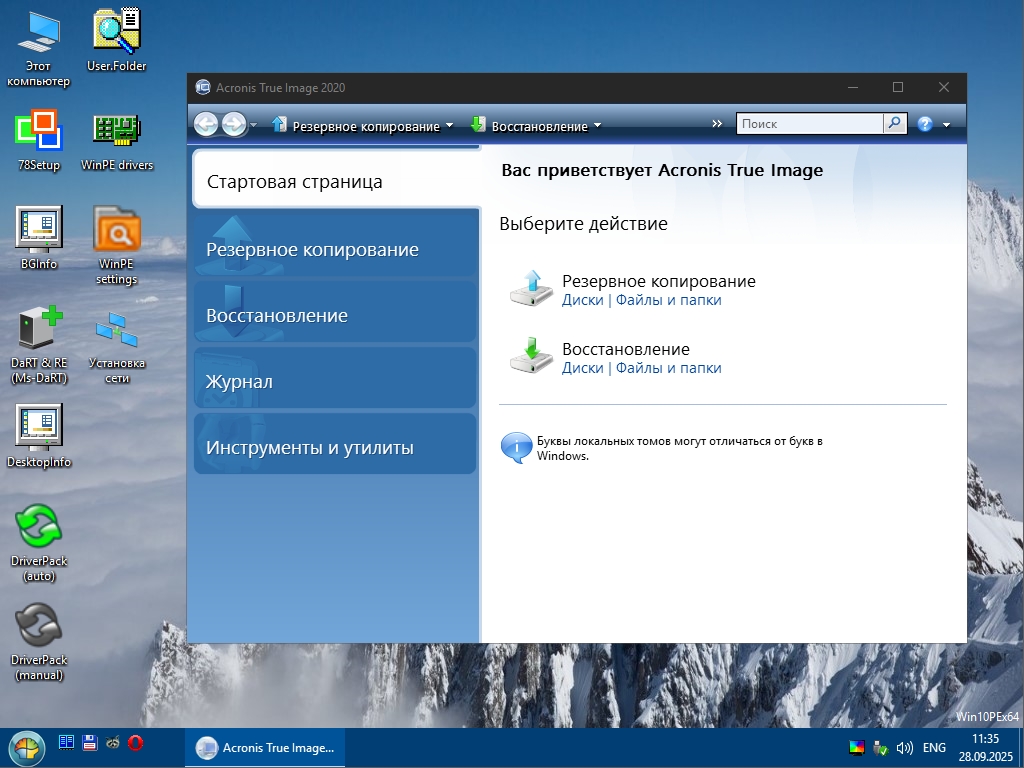The height and width of the screenshot is (768, 1024).
Task: Click Файлы и папки link under Восстановление
Action: point(668,368)
